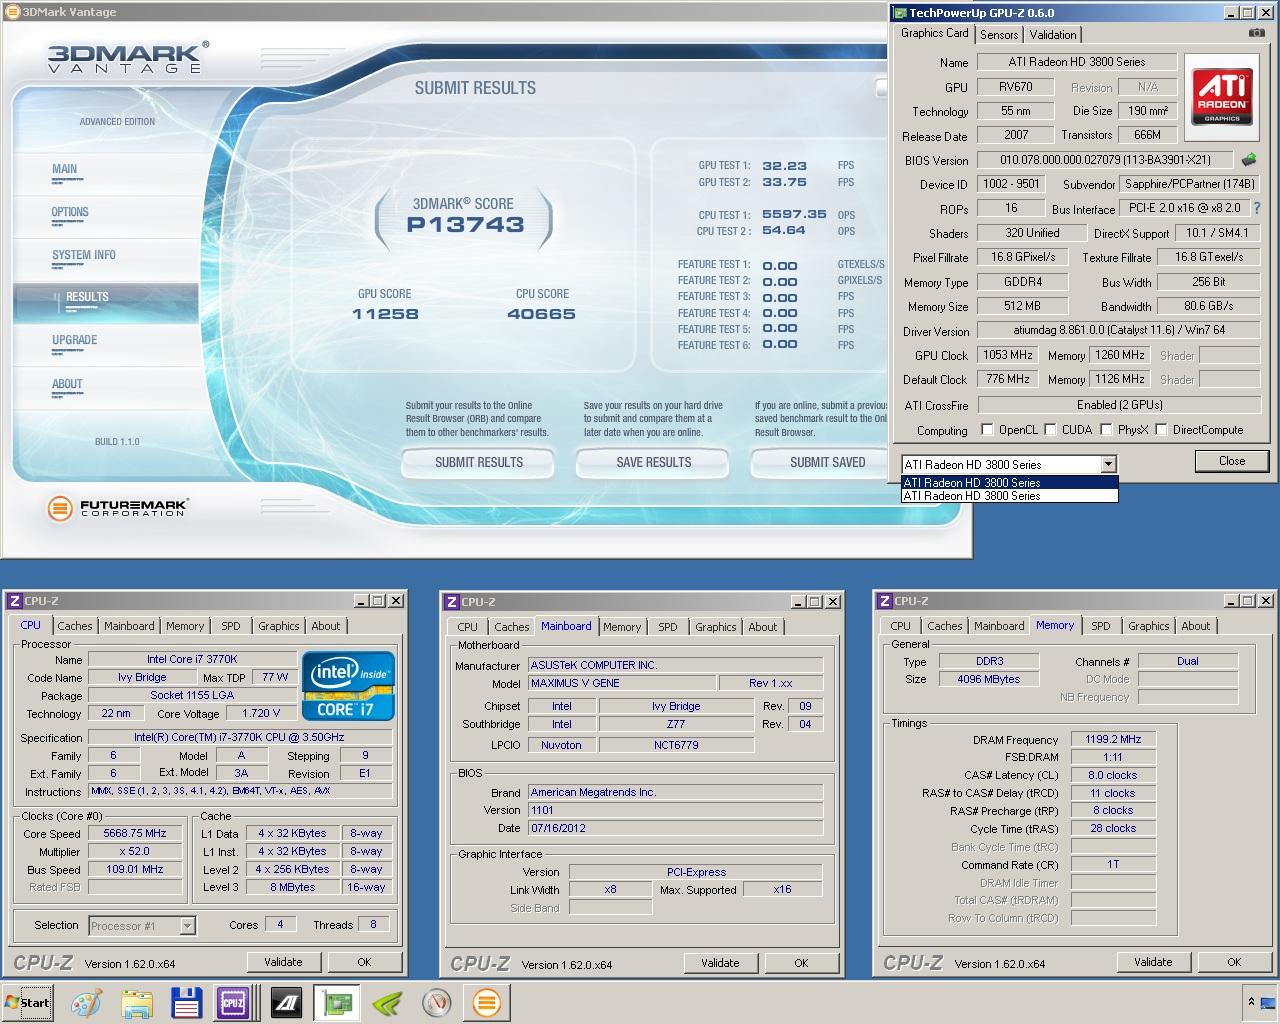Click Validate in the Memory CPU-Z window
The width and height of the screenshot is (1280, 1024).
point(1153,962)
